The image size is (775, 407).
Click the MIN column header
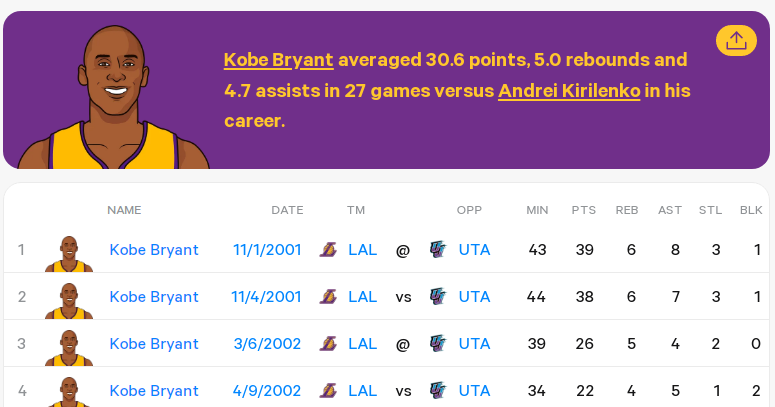[x=538, y=210]
